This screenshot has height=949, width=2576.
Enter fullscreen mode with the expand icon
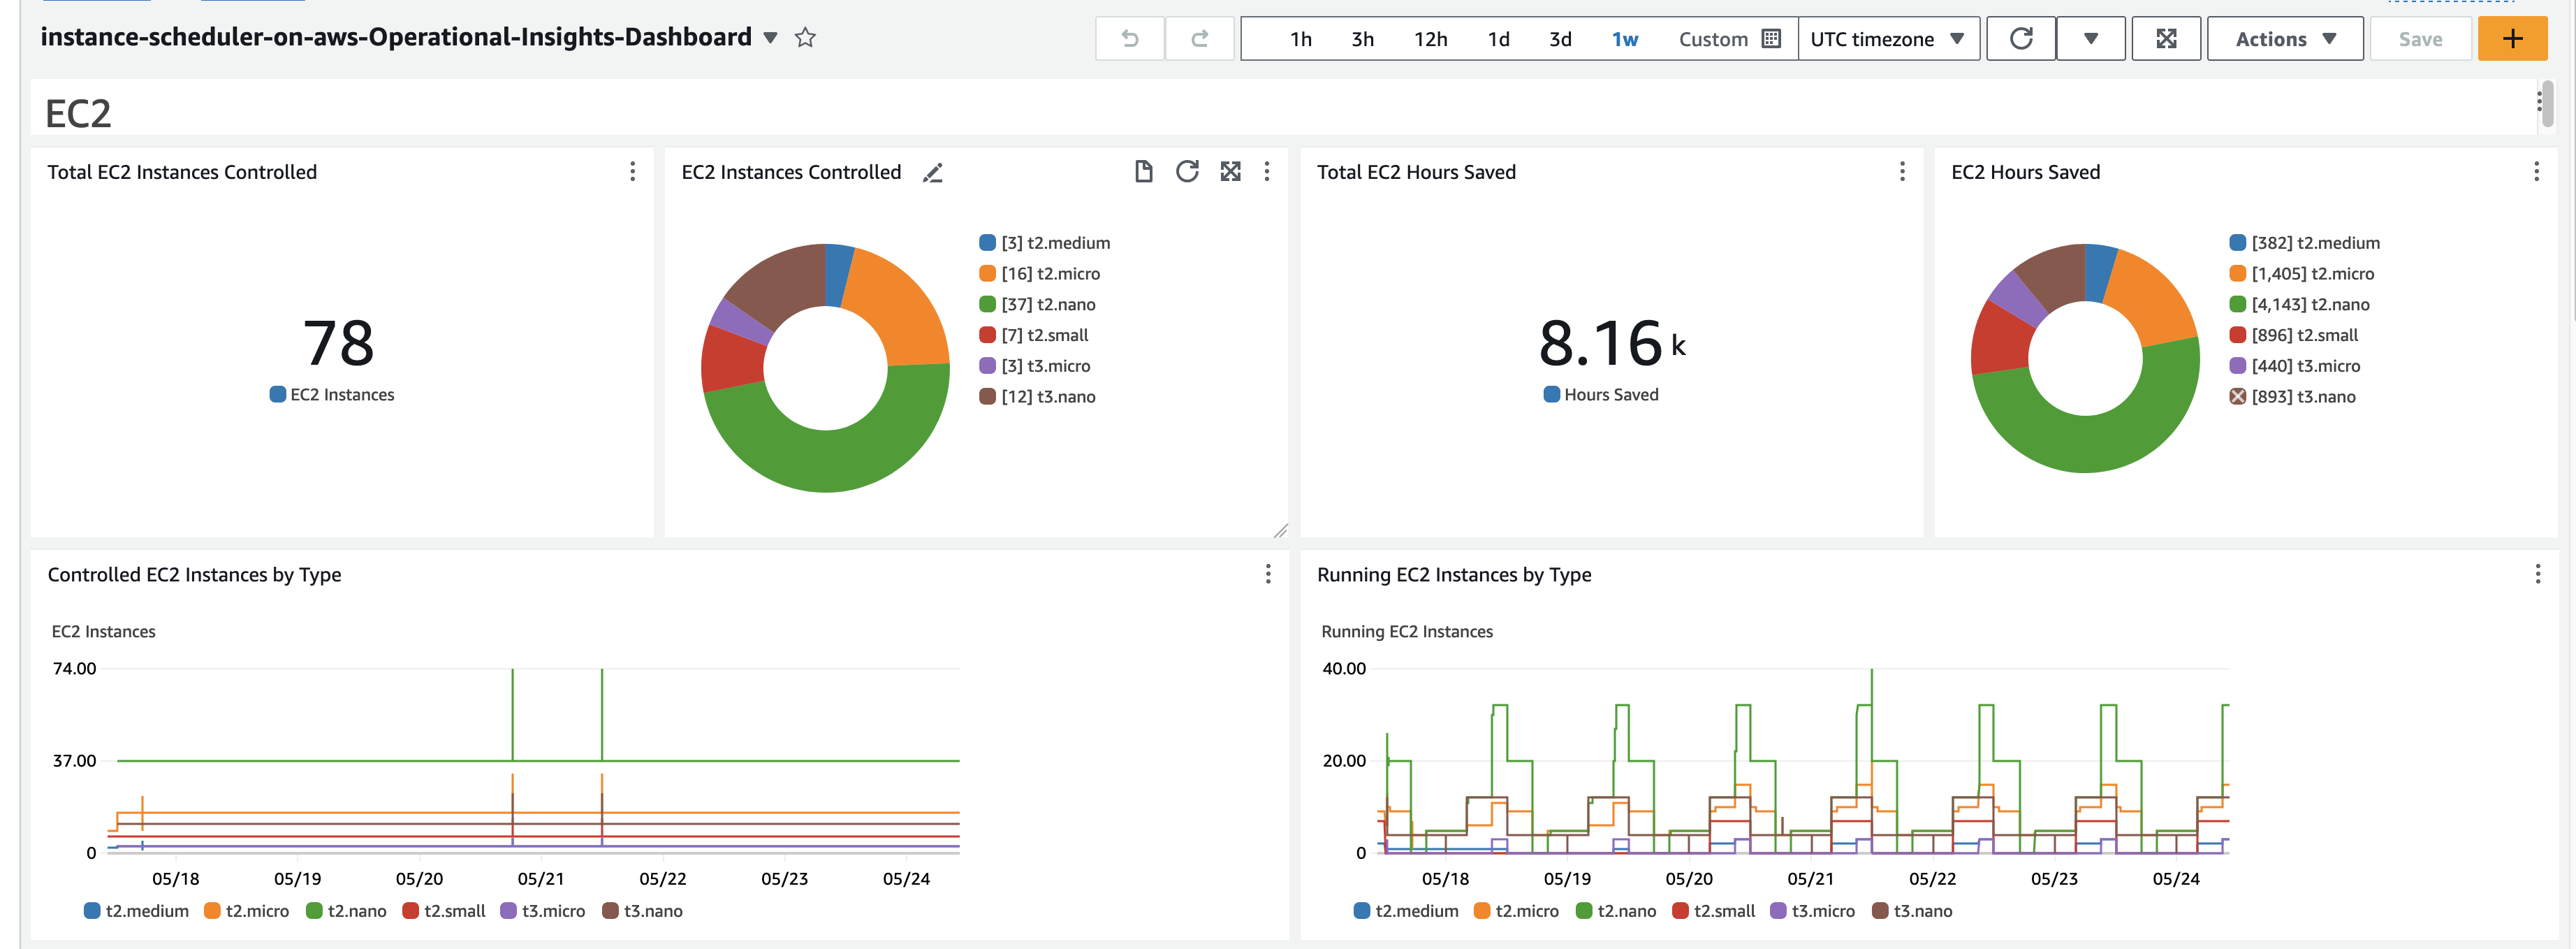point(2166,39)
